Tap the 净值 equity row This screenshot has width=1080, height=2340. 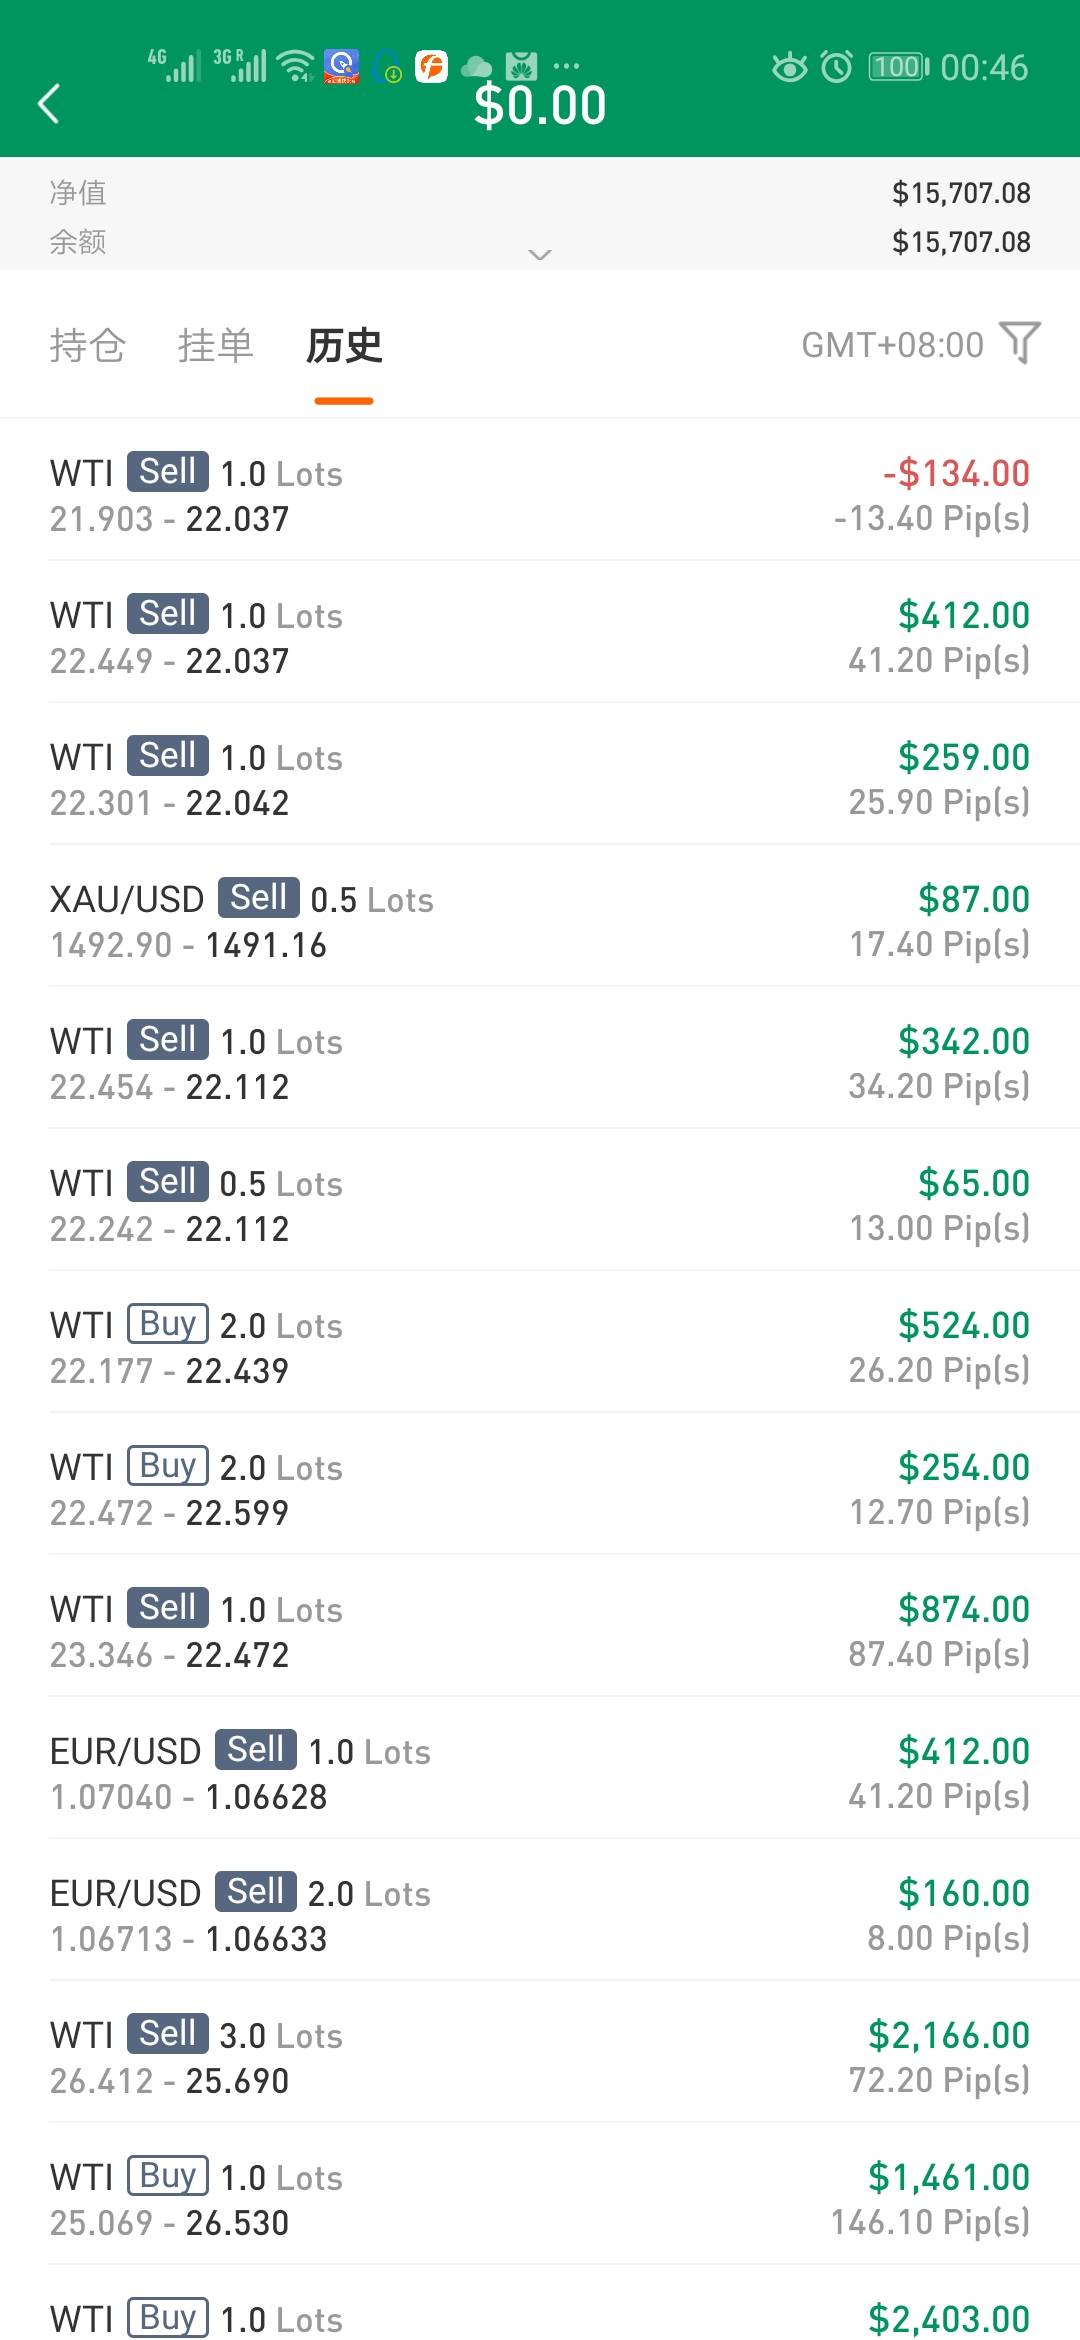point(540,192)
